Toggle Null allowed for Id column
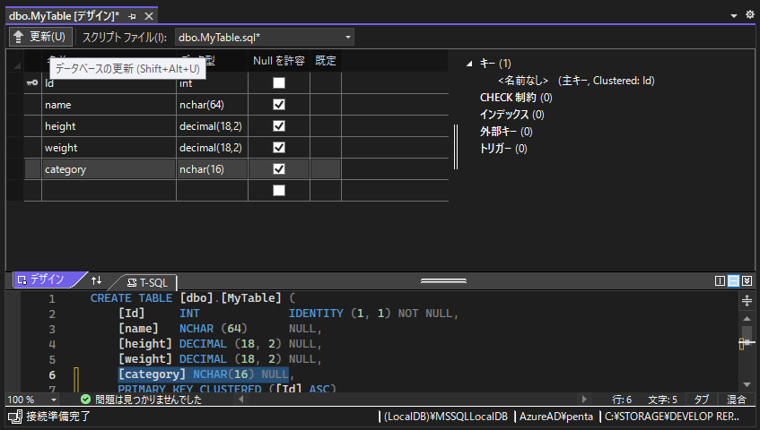This screenshot has height=430, width=760. [x=279, y=83]
